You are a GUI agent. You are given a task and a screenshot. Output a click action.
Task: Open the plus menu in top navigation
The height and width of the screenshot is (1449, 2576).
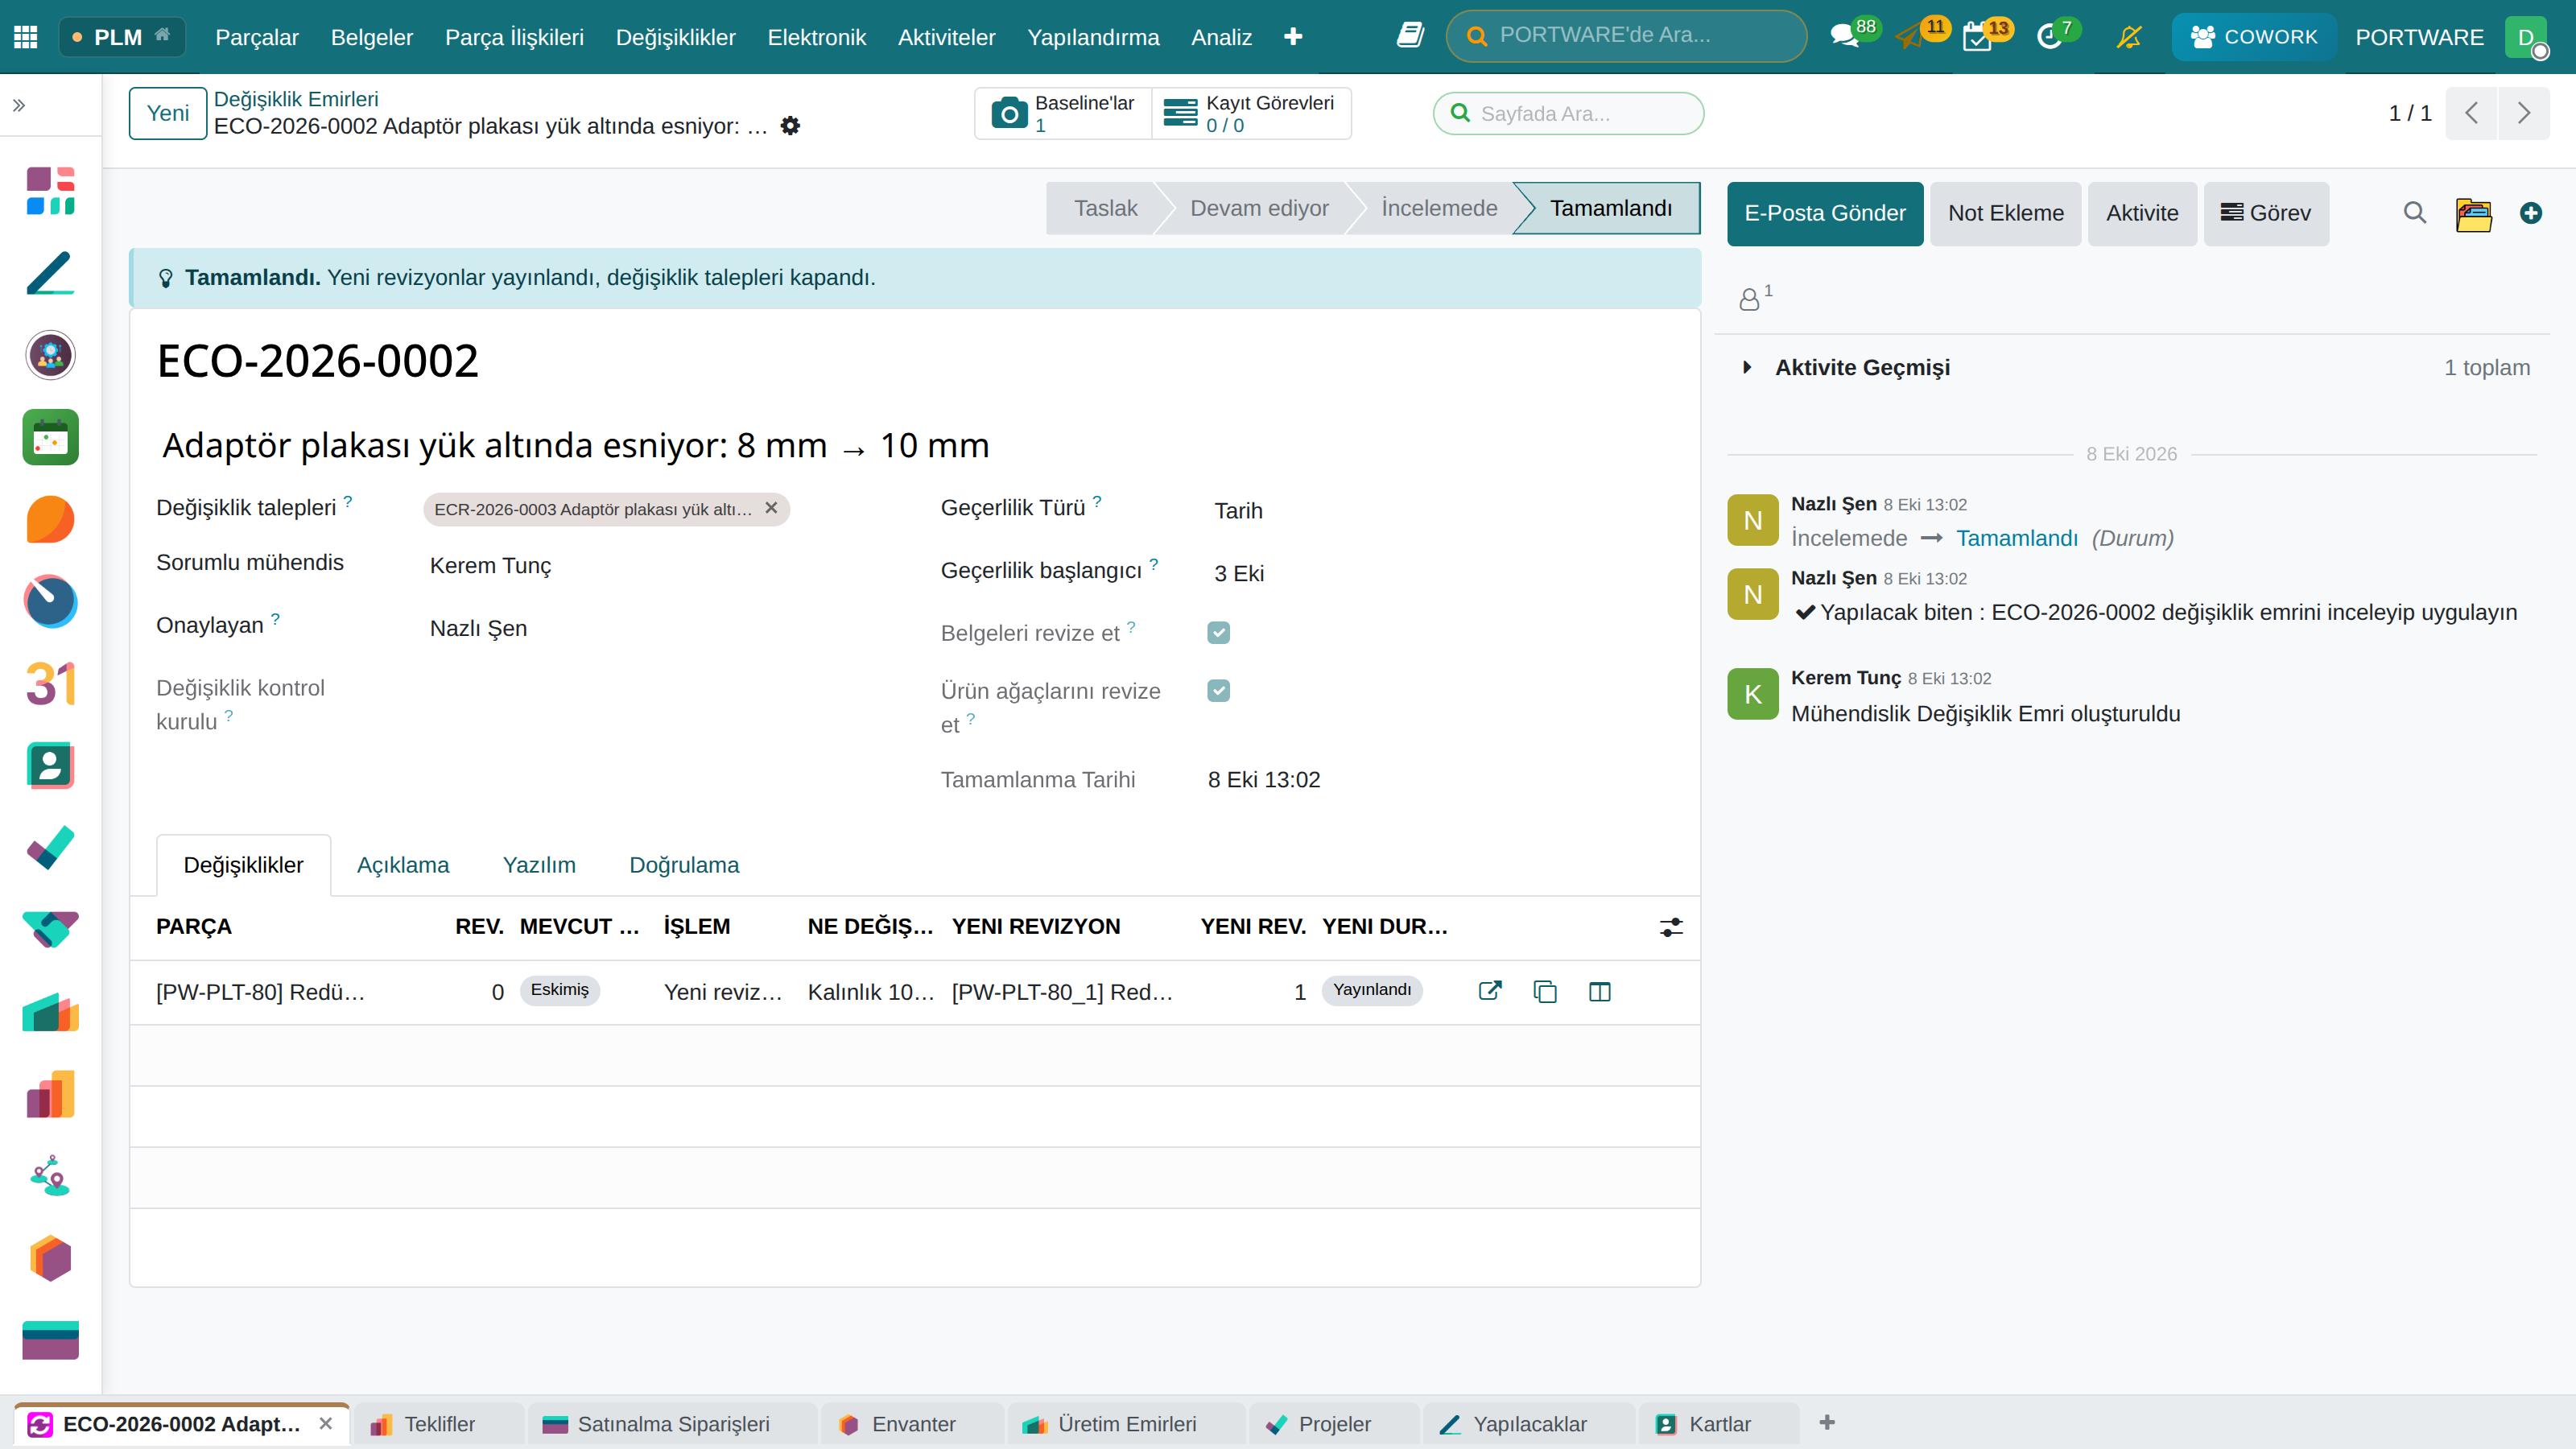coord(1293,37)
